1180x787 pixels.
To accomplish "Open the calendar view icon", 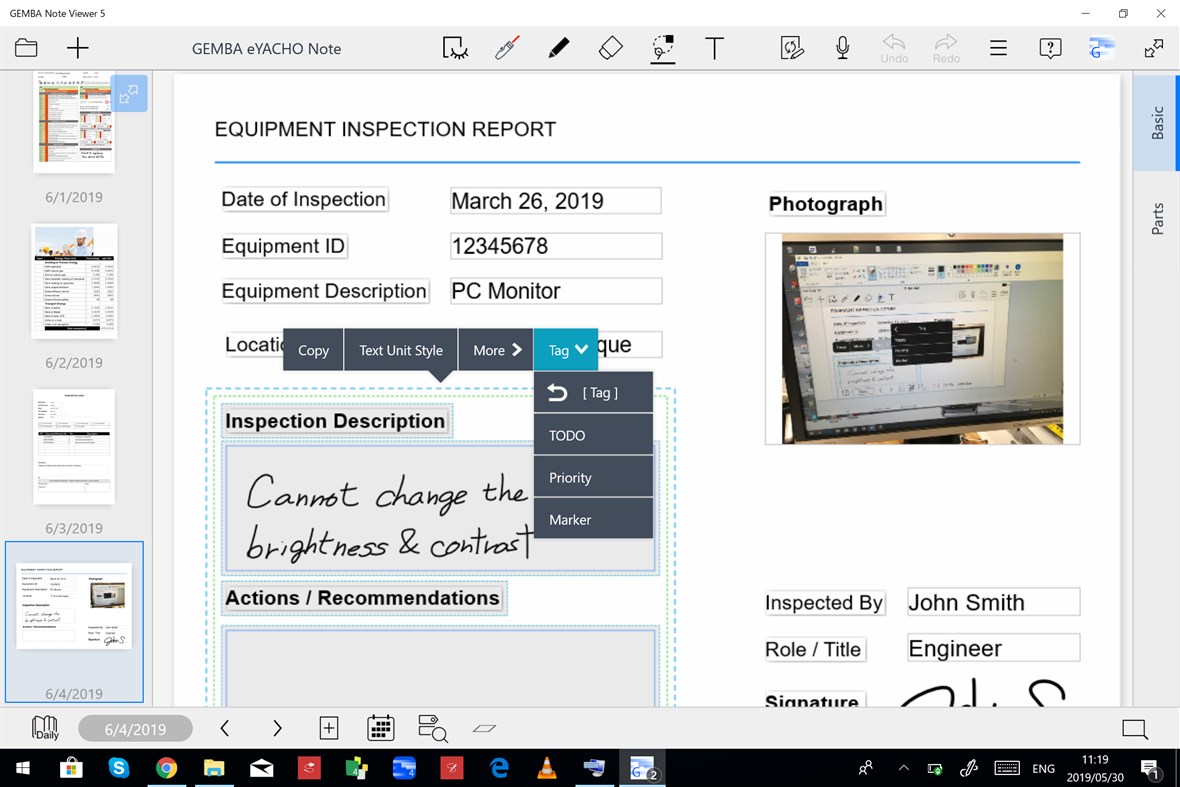I will [380, 728].
